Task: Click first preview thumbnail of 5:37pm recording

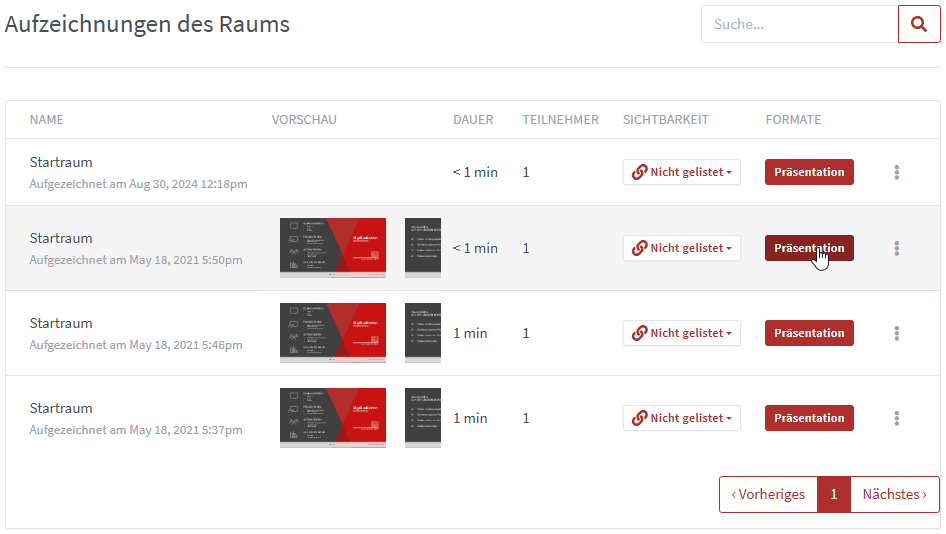Action: pos(333,418)
